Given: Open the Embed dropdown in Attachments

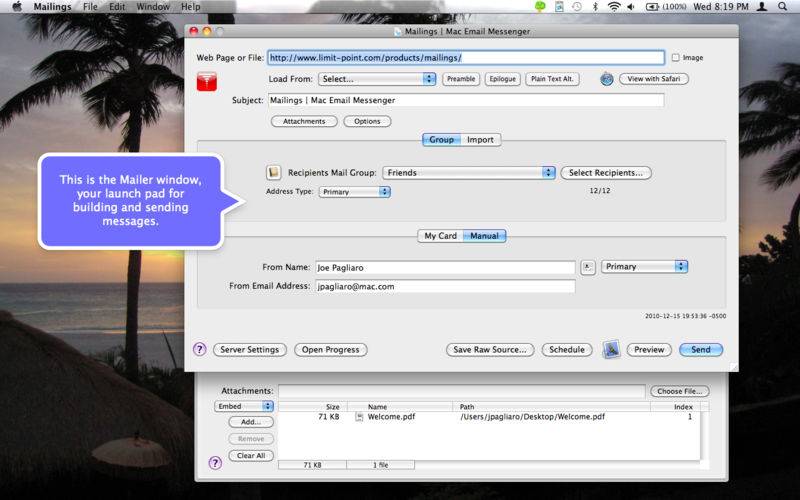Looking at the screenshot, I should [x=245, y=406].
